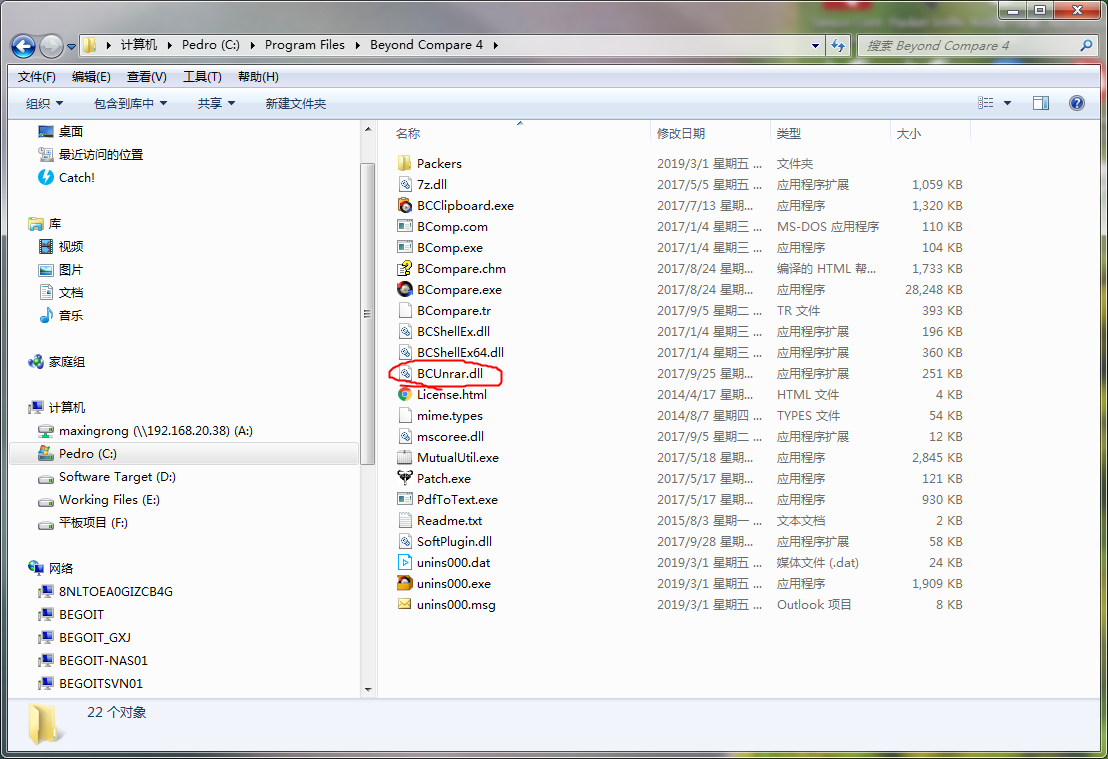1108x759 pixels.
Task: Select the 网络 node in sidebar
Action: [51, 568]
